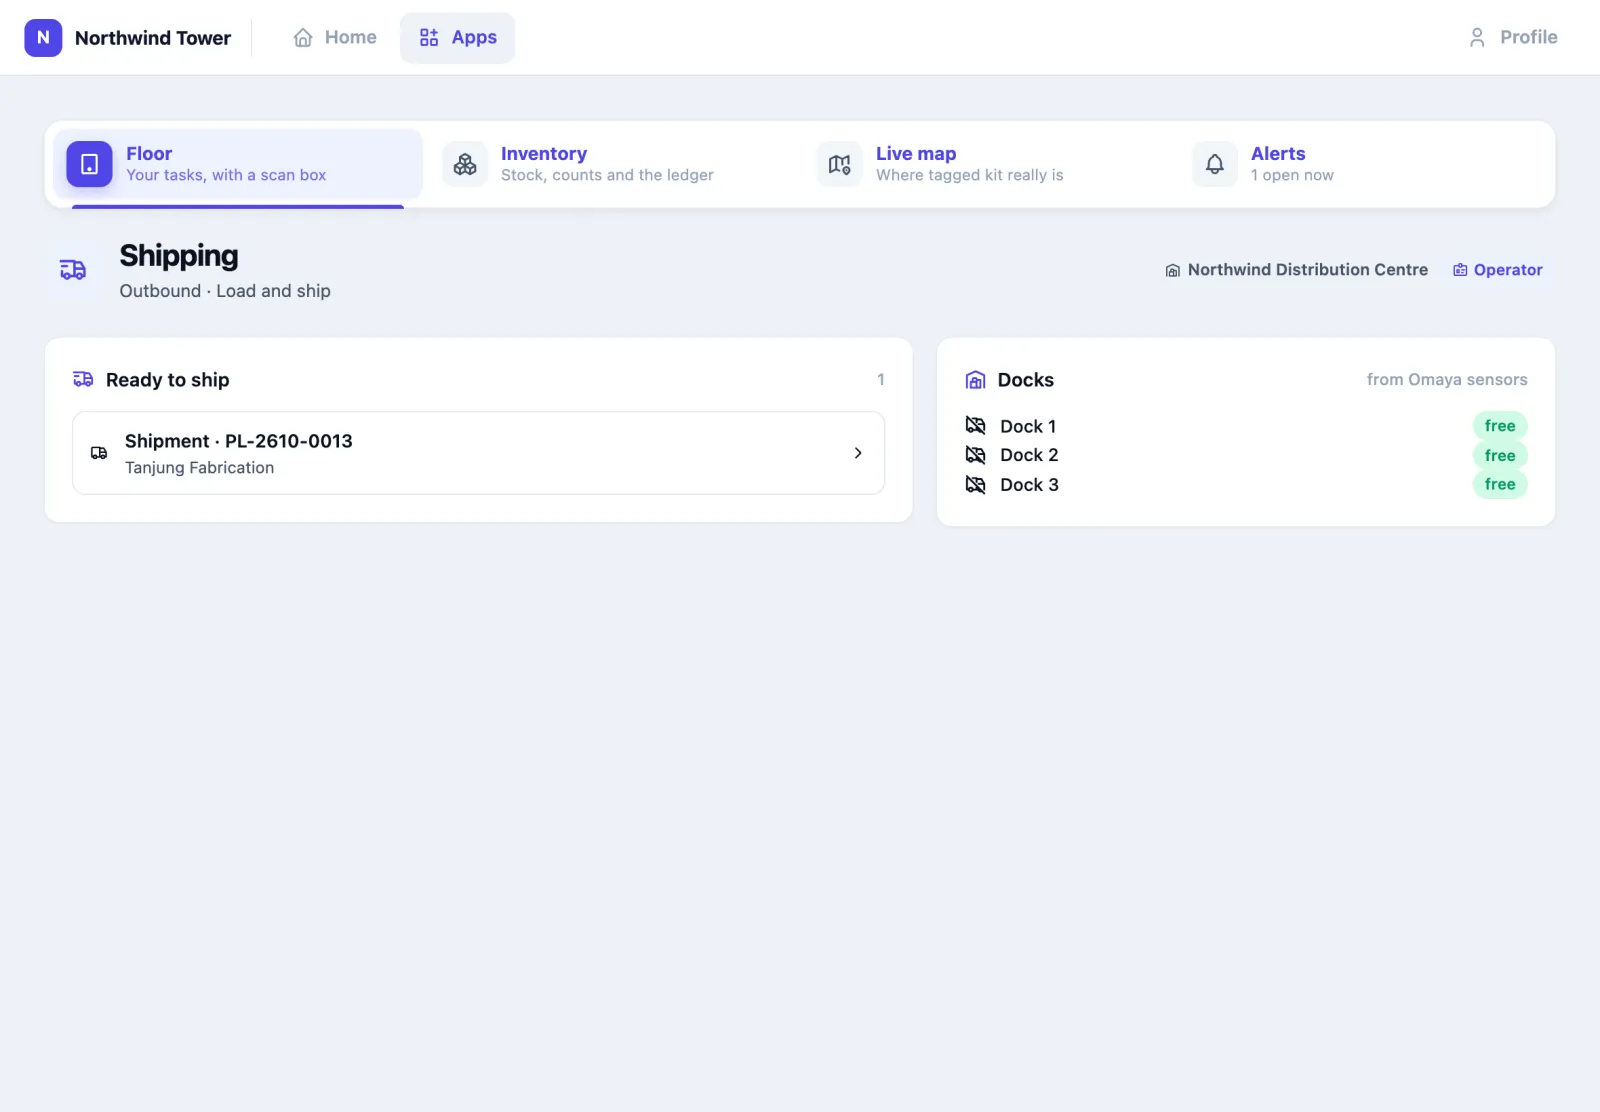Screen dimensions: 1600x1112
Task: Switch to the Inventory tab
Action: point(613,164)
